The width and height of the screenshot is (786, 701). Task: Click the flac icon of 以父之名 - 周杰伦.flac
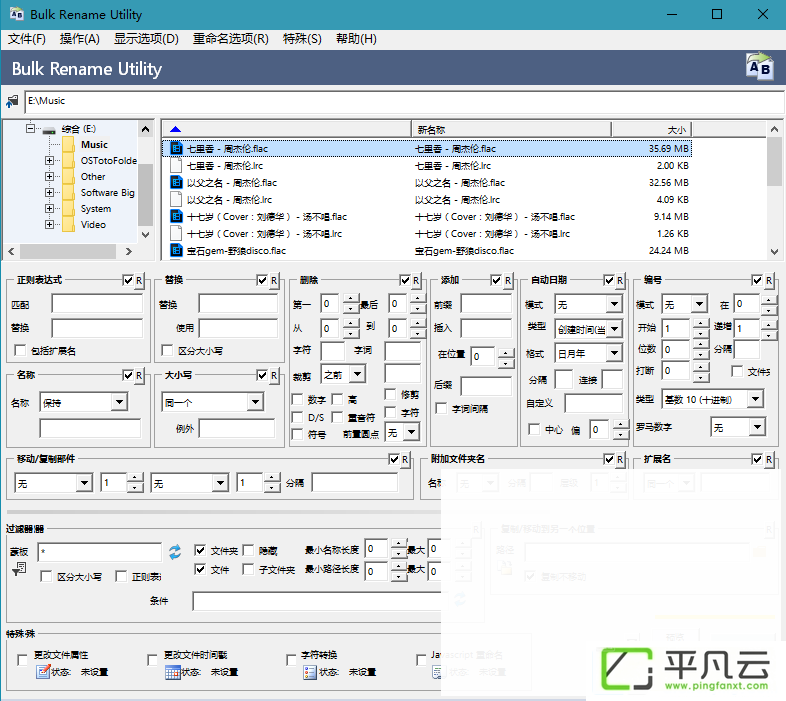click(176, 183)
